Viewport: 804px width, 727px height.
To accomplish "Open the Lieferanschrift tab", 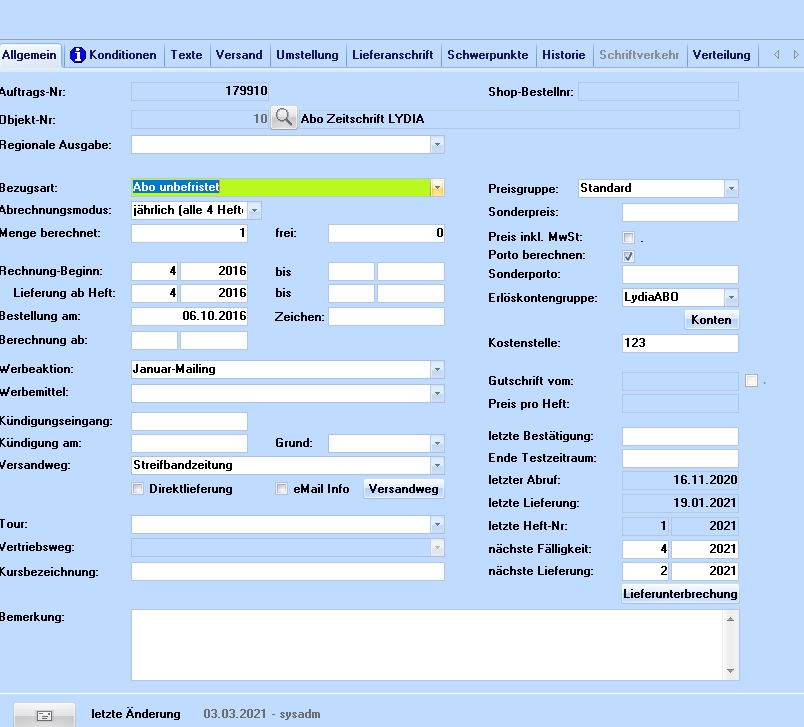I will (x=393, y=55).
